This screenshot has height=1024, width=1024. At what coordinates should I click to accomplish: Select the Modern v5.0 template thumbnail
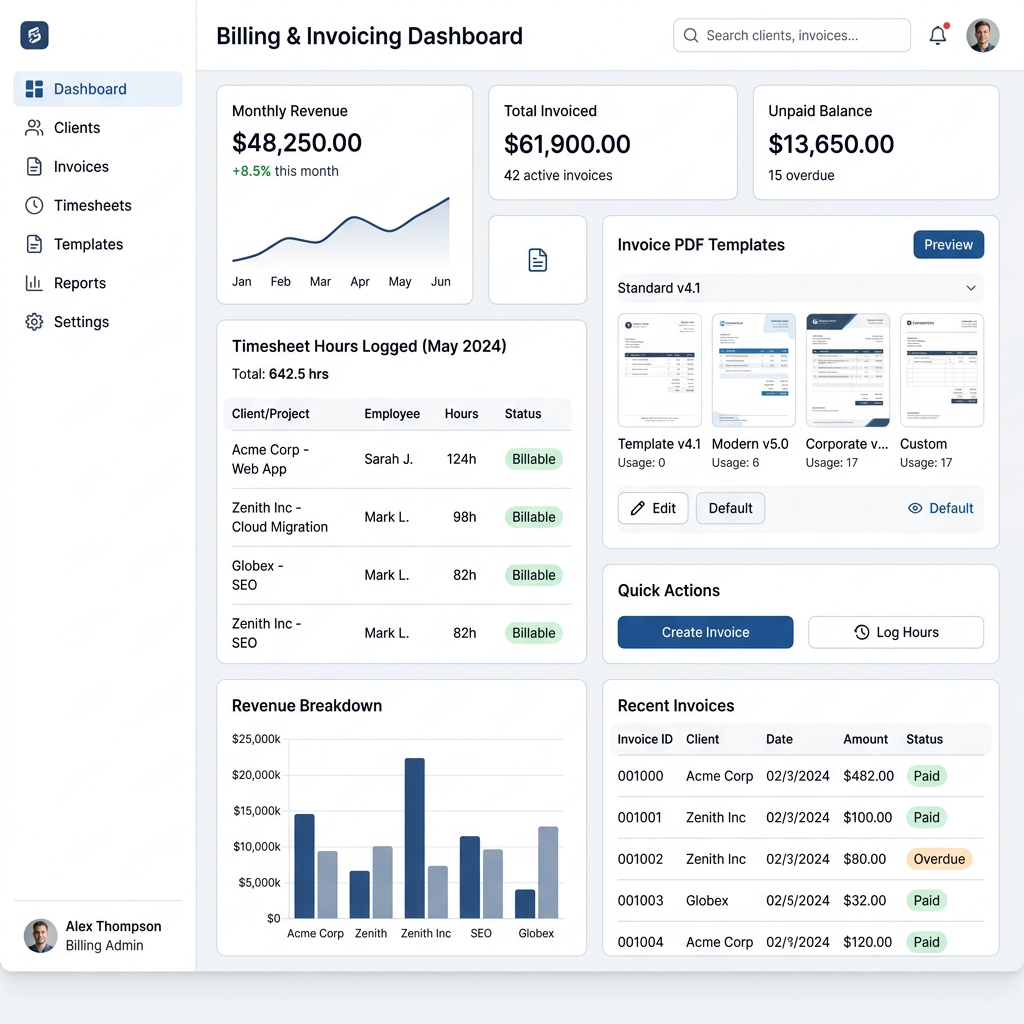753,370
